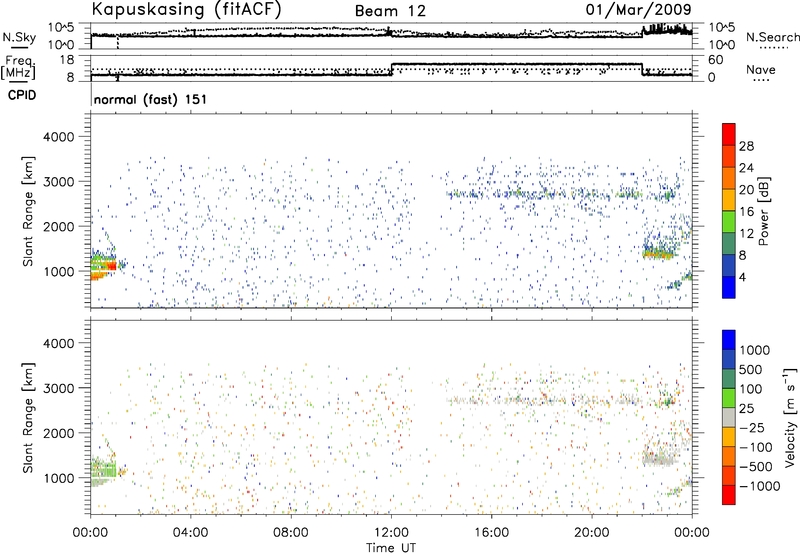Click the Beam 12 label

(x=390, y=11)
